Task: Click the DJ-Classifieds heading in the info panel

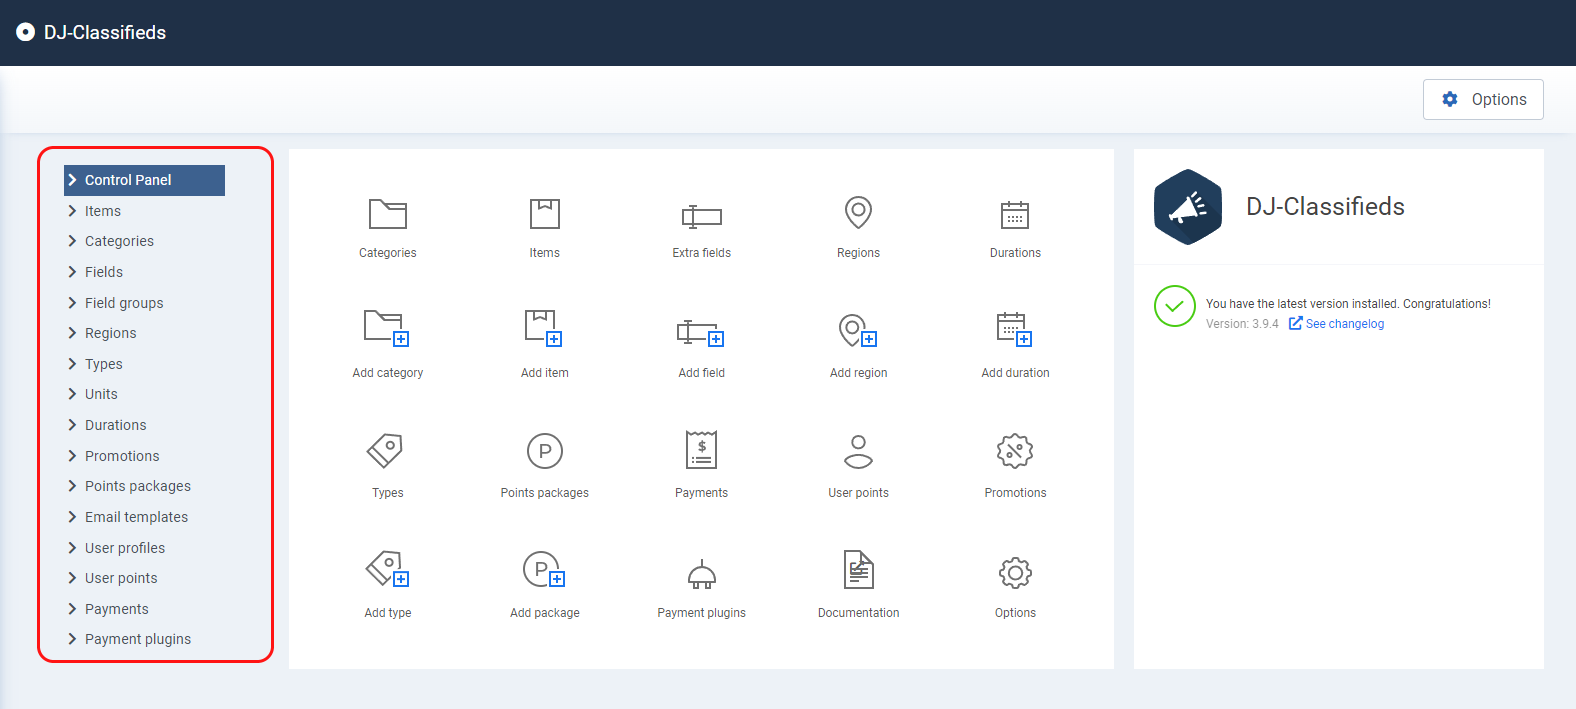Action: [x=1325, y=207]
